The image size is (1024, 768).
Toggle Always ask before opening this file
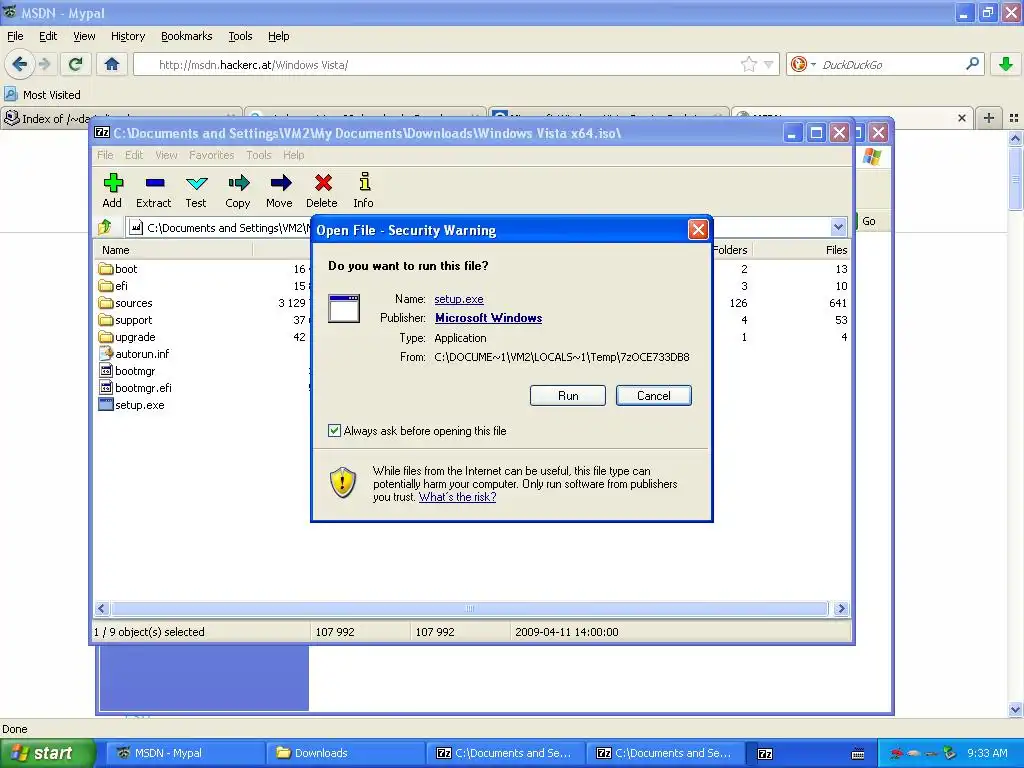tap(334, 431)
